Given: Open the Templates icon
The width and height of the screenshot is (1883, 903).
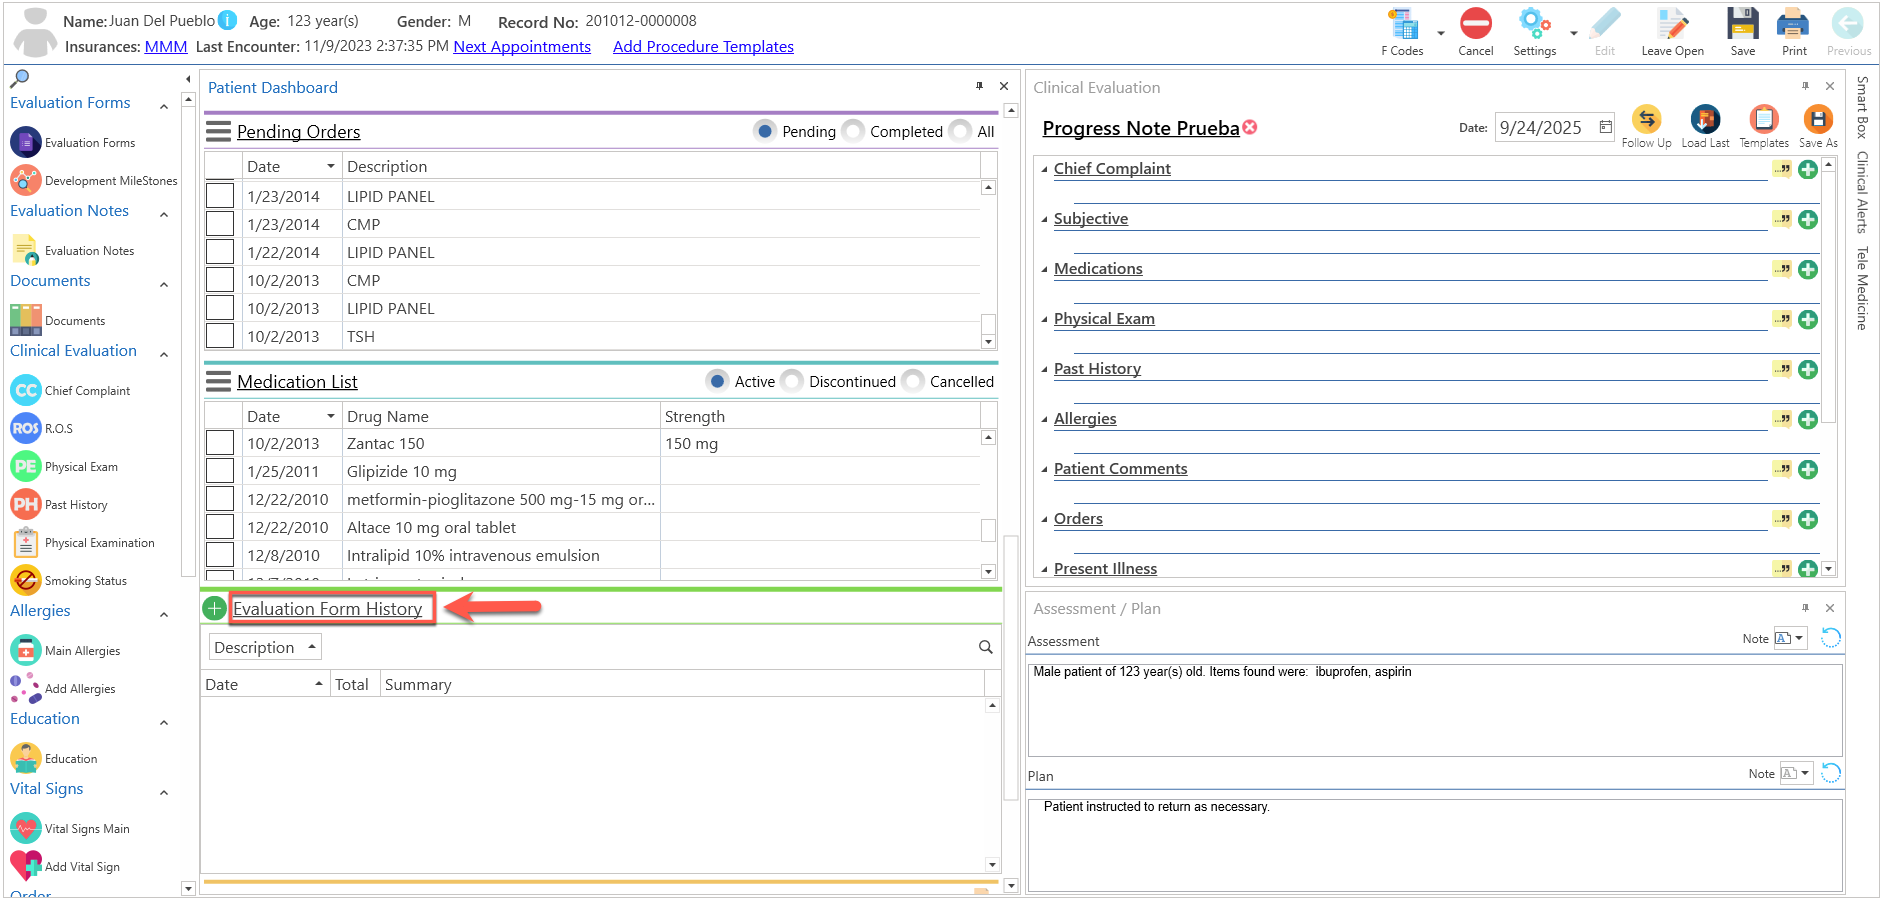Looking at the screenshot, I should 1764,119.
